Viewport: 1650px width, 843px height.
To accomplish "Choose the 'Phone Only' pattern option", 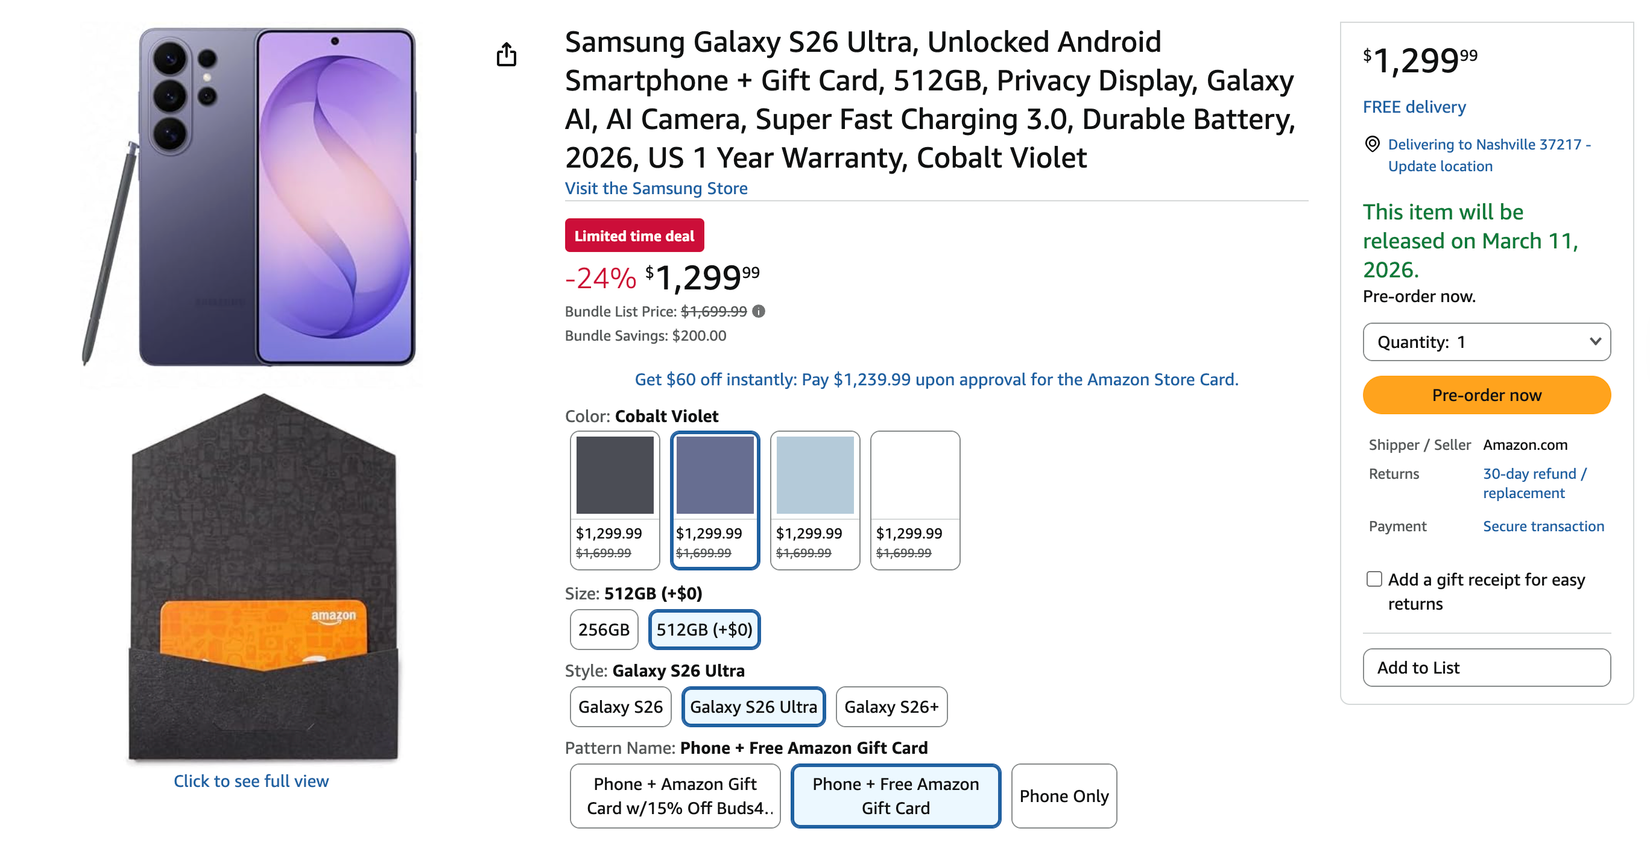I will click(1063, 795).
